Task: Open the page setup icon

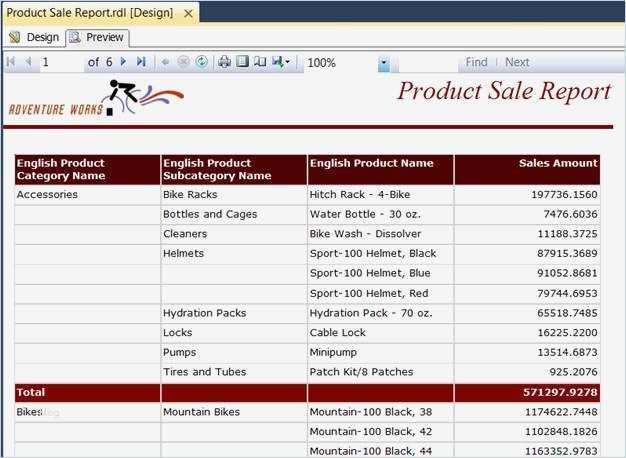Action: 260,62
